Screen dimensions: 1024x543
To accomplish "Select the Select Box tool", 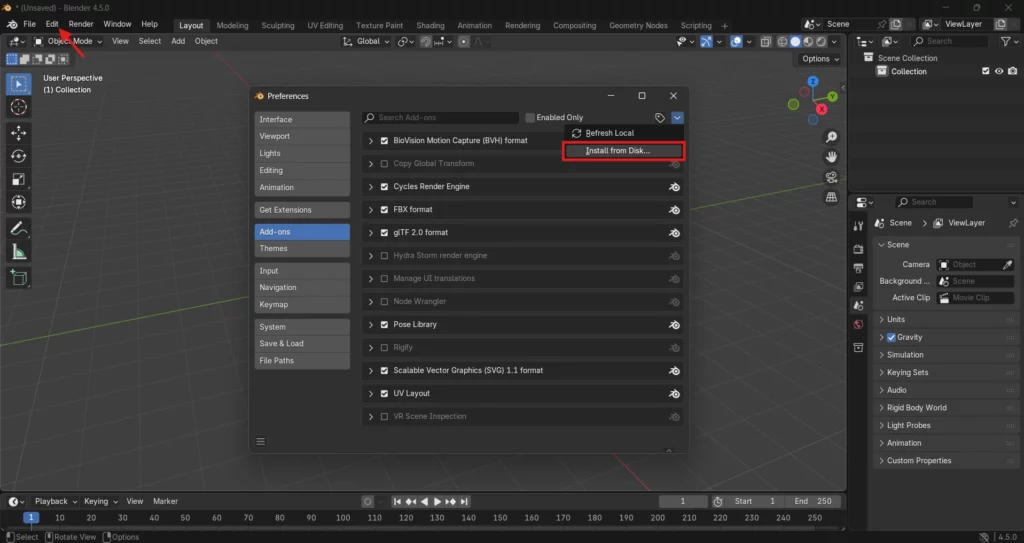I will 18,84.
